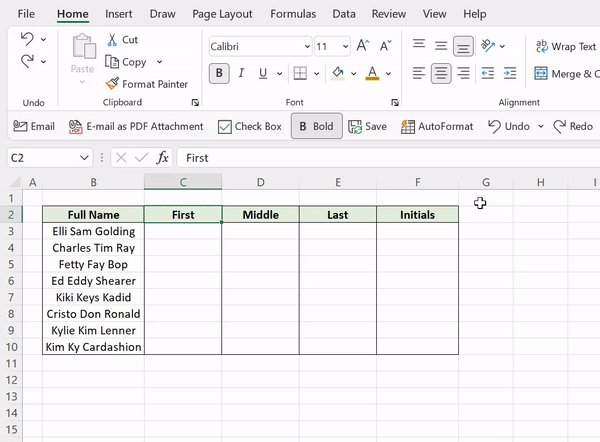This screenshot has width=600, height=442.
Task: Open the File tab
Action: click(x=26, y=14)
